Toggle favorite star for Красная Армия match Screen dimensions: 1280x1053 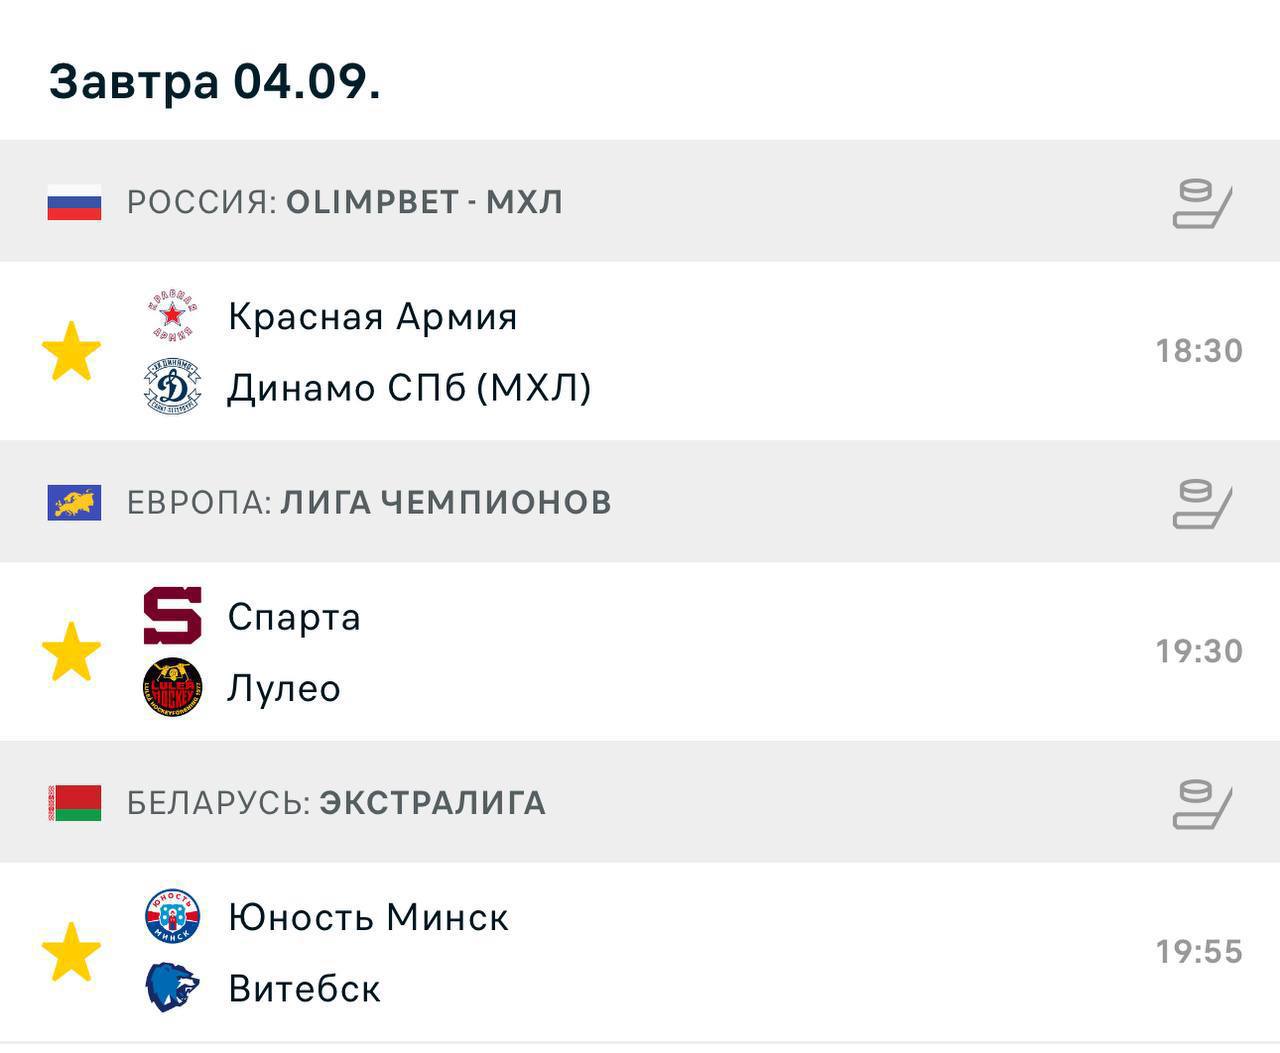[72, 351]
